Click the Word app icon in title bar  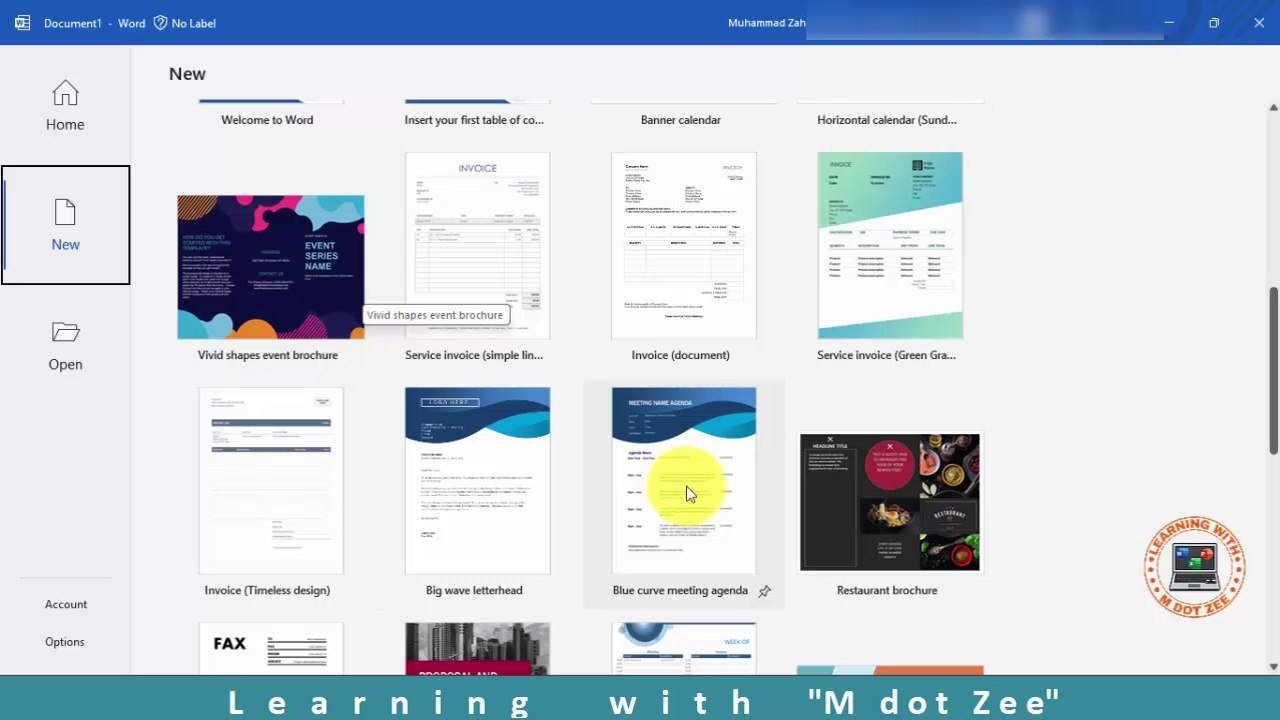22,22
